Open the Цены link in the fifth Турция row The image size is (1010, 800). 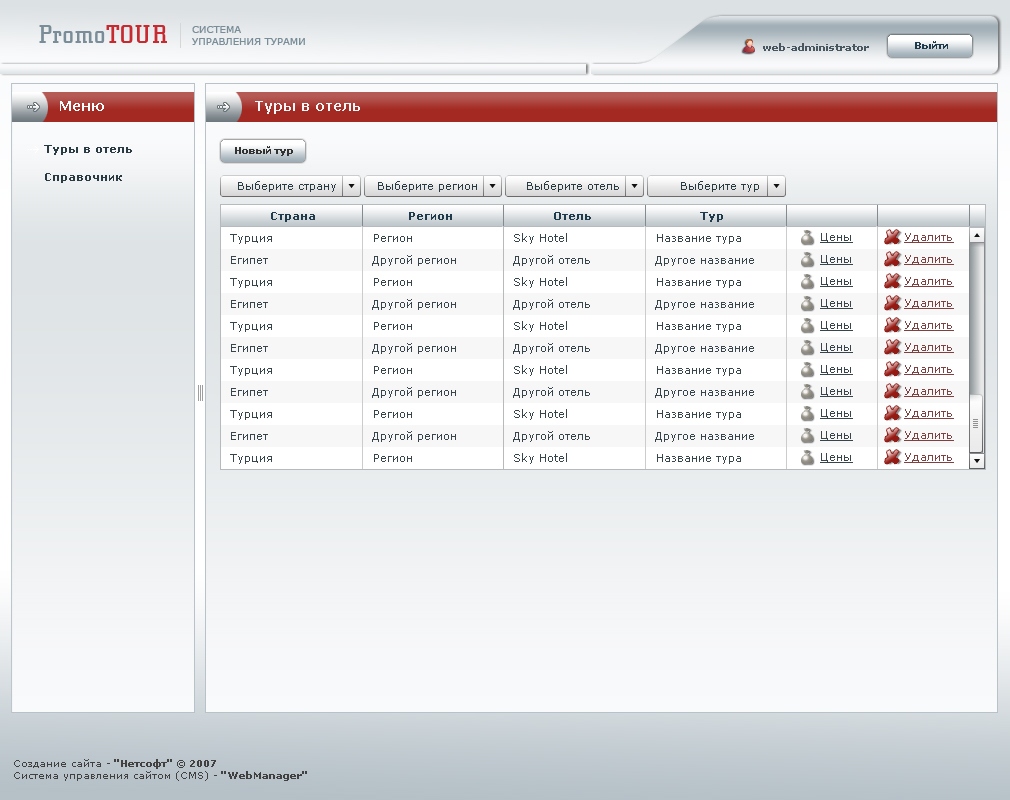pyautogui.click(x=836, y=413)
